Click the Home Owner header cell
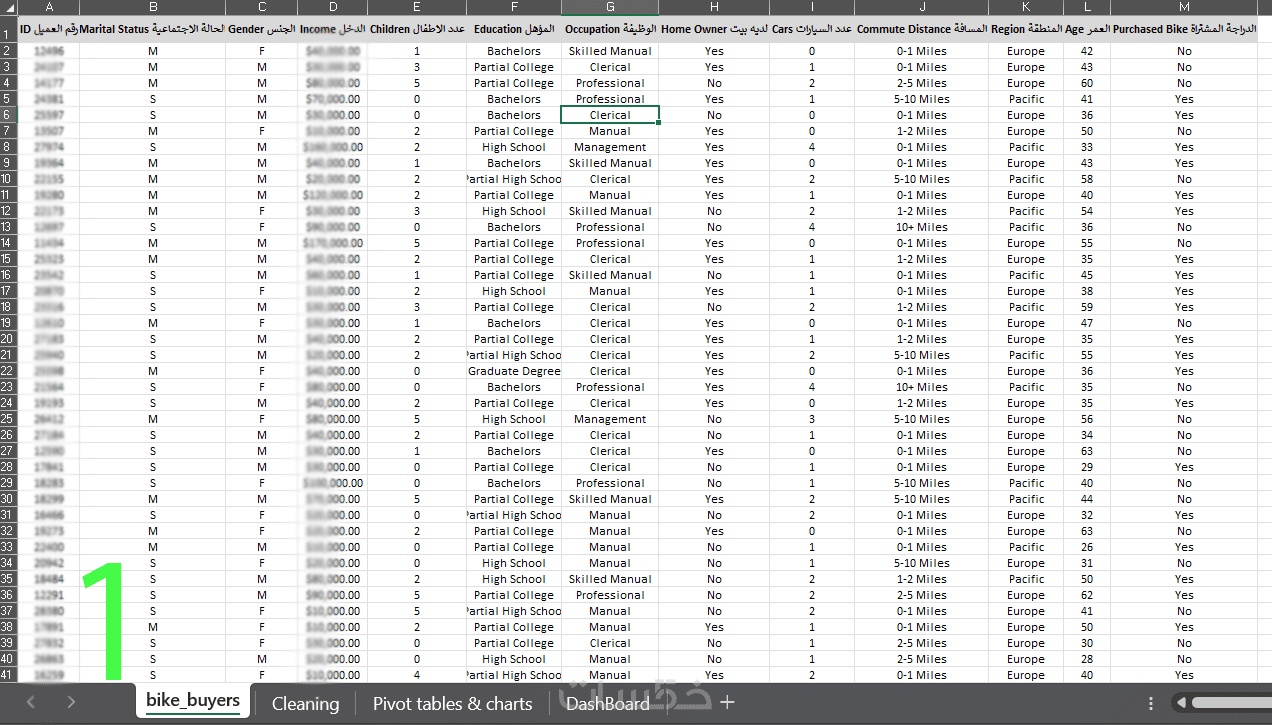Image resolution: width=1272 pixels, height=725 pixels. pos(714,29)
